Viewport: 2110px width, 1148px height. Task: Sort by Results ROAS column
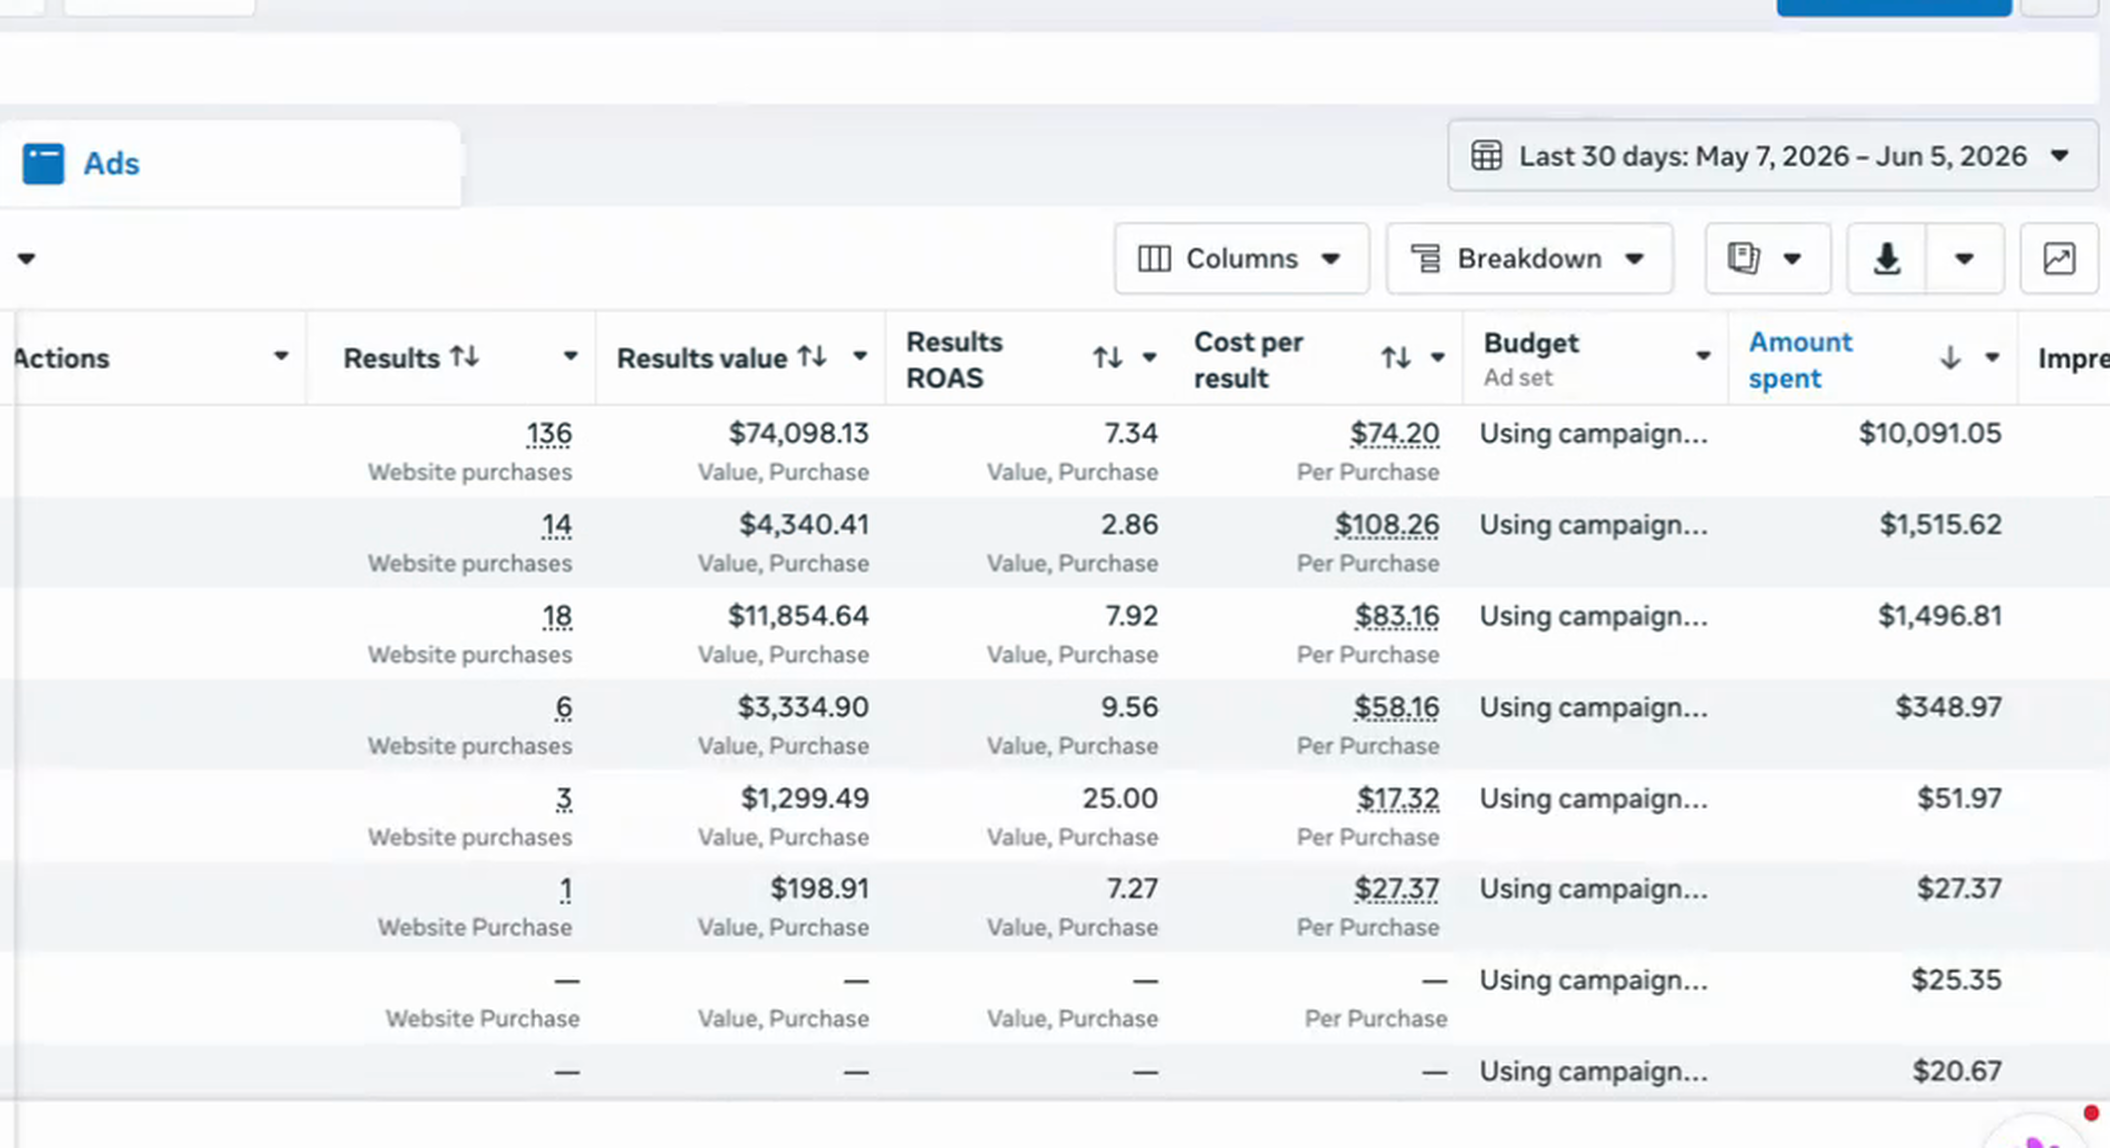click(1107, 357)
